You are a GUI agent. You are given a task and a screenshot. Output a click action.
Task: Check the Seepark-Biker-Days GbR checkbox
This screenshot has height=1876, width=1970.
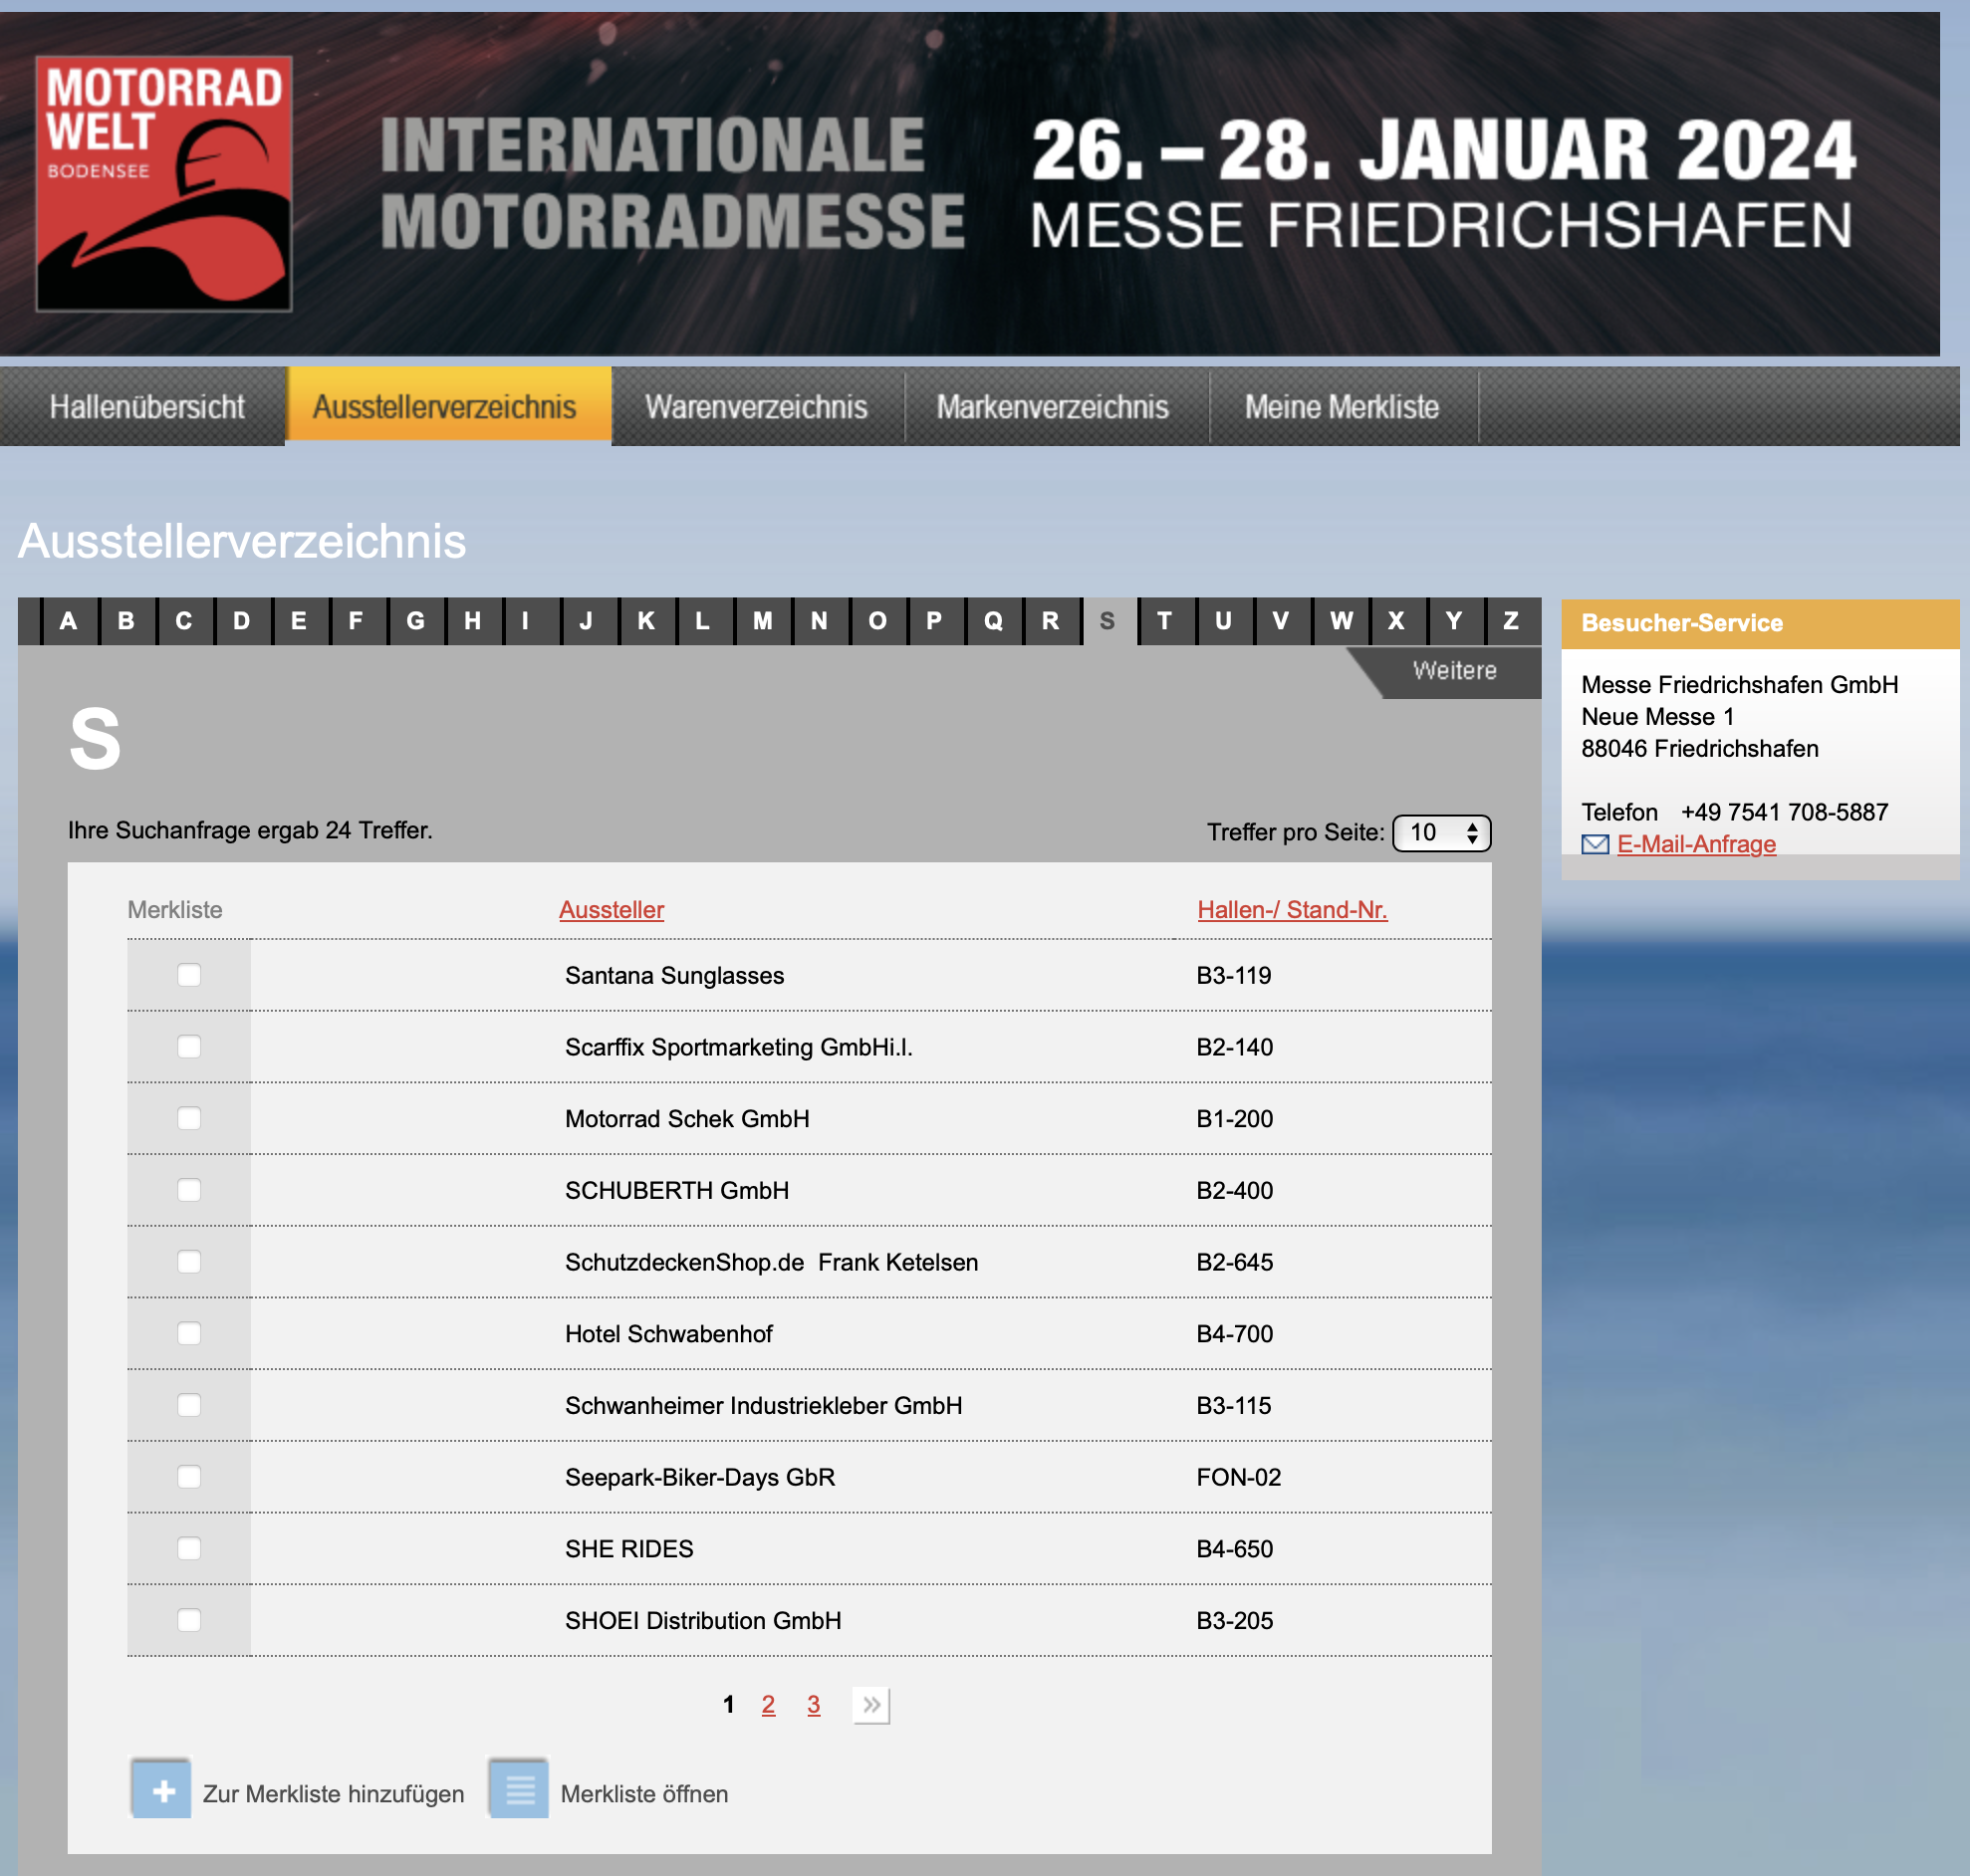click(x=189, y=1477)
